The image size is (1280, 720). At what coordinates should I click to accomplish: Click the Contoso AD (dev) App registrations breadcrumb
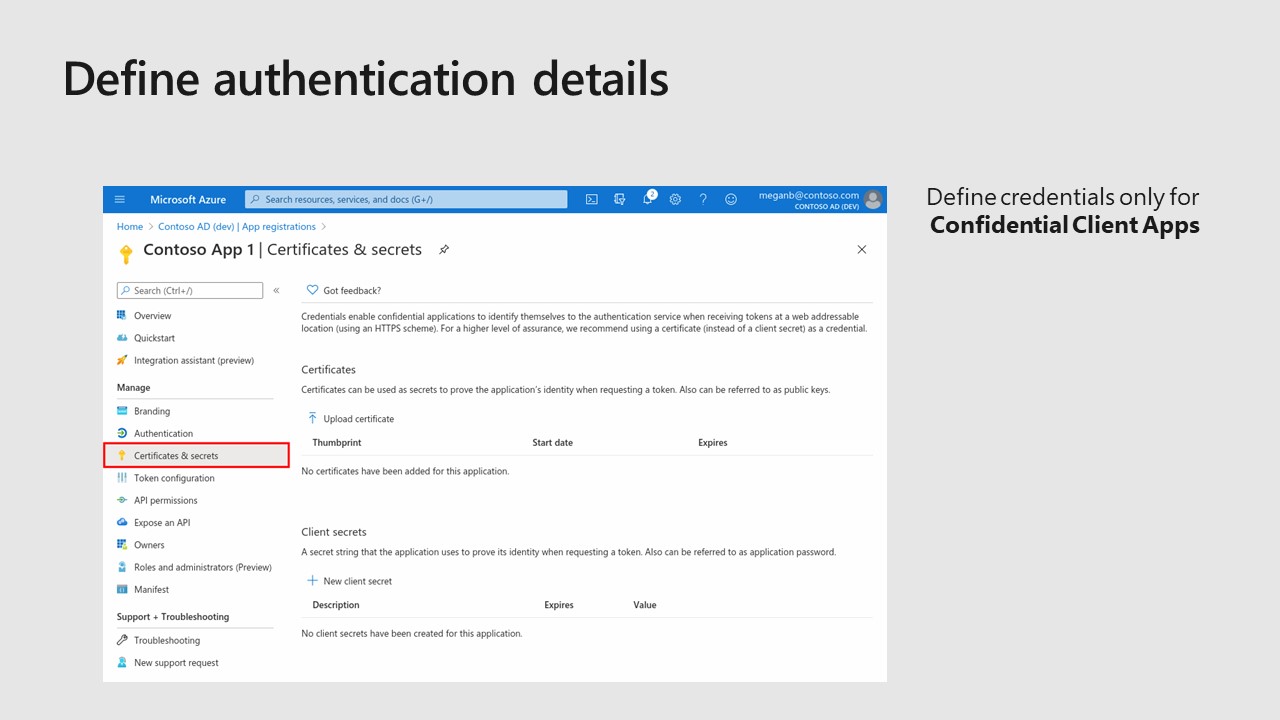(236, 227)
